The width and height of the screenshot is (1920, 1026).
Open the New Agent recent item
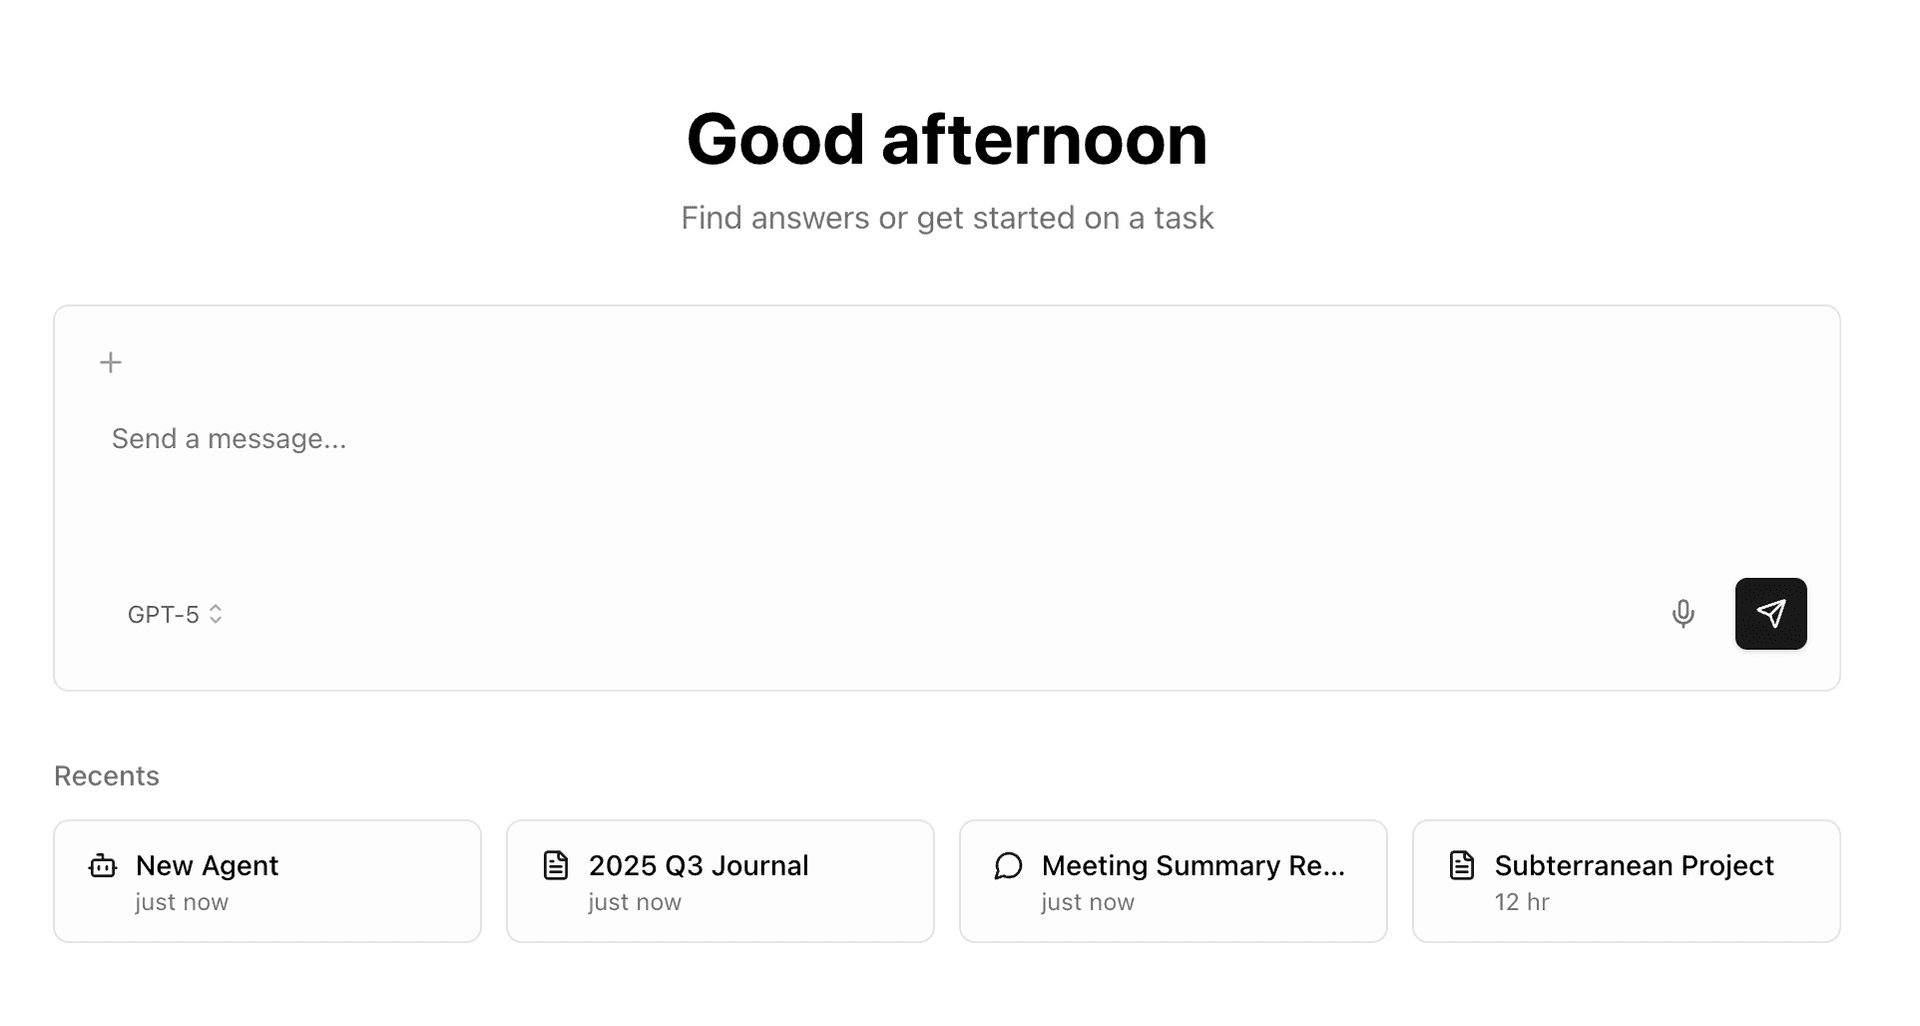pyautogui.click(x=267, y=880)
